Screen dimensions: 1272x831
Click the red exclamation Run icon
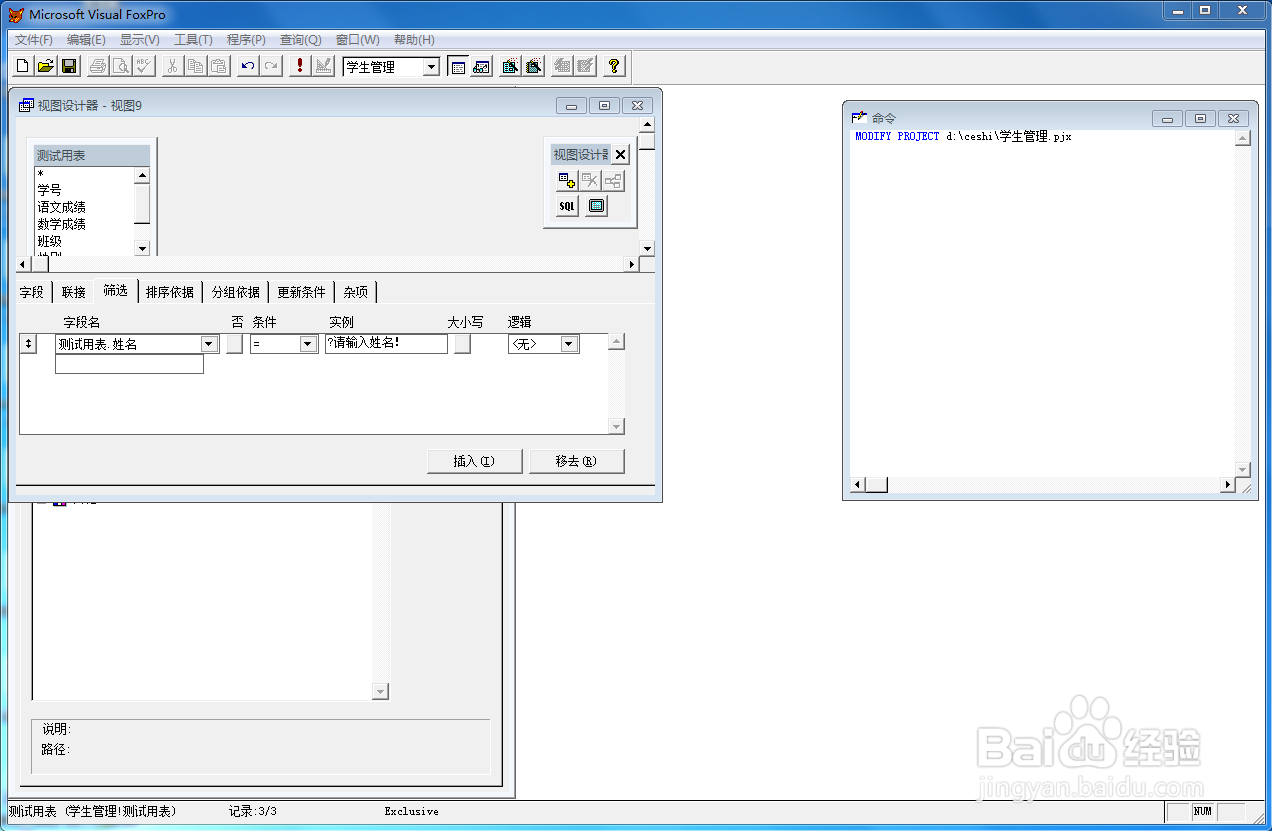point(299,67)
